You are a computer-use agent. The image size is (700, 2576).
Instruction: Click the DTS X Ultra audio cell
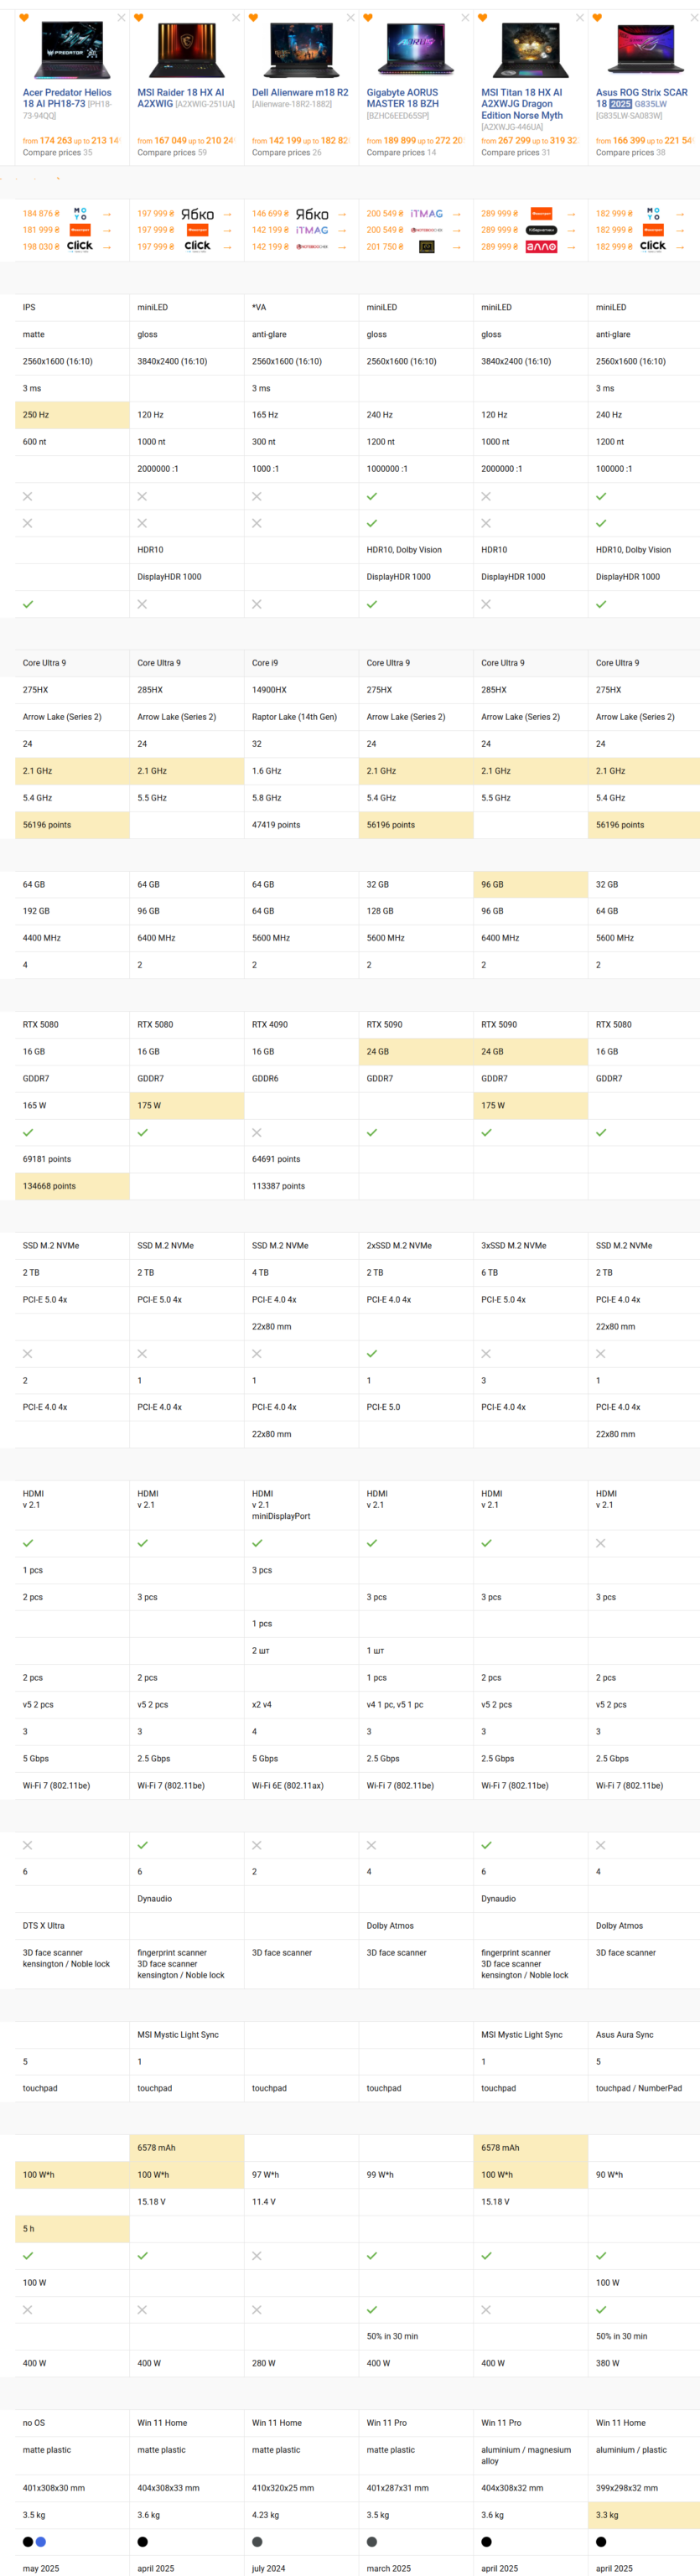(x=72, y=1925)
